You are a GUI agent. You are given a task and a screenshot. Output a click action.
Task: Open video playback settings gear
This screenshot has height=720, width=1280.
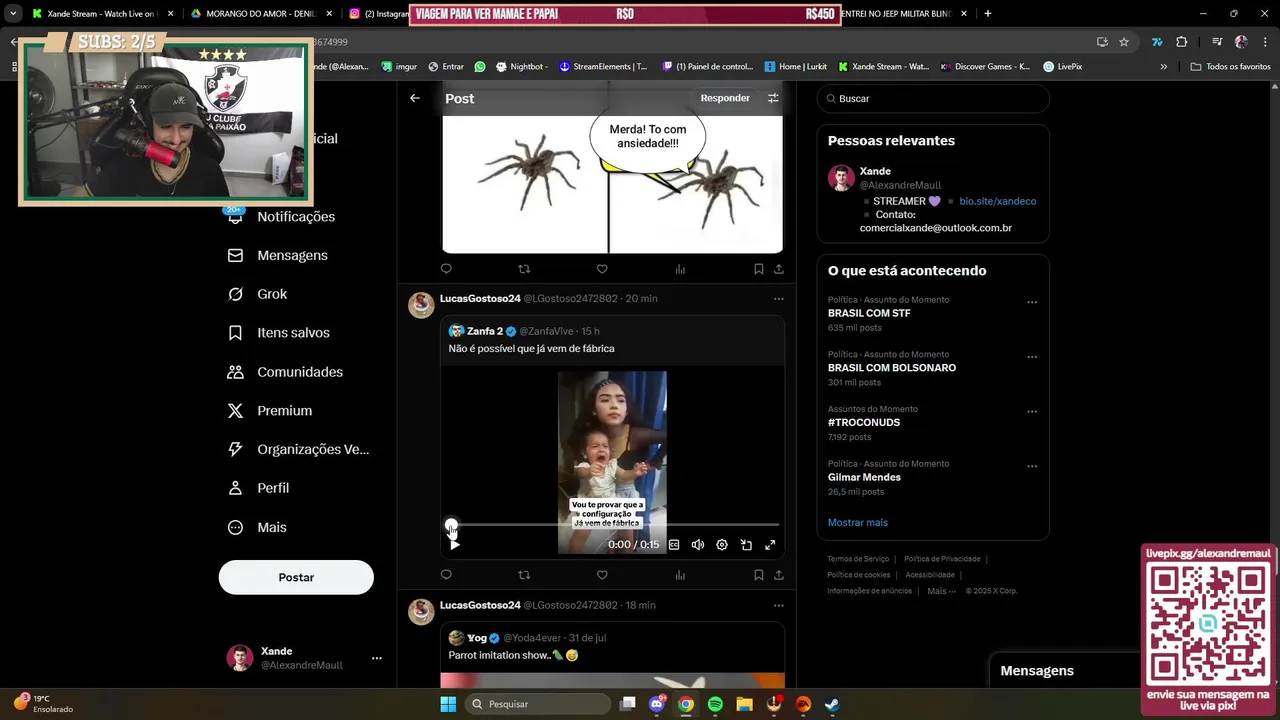[x=722, y=545]
